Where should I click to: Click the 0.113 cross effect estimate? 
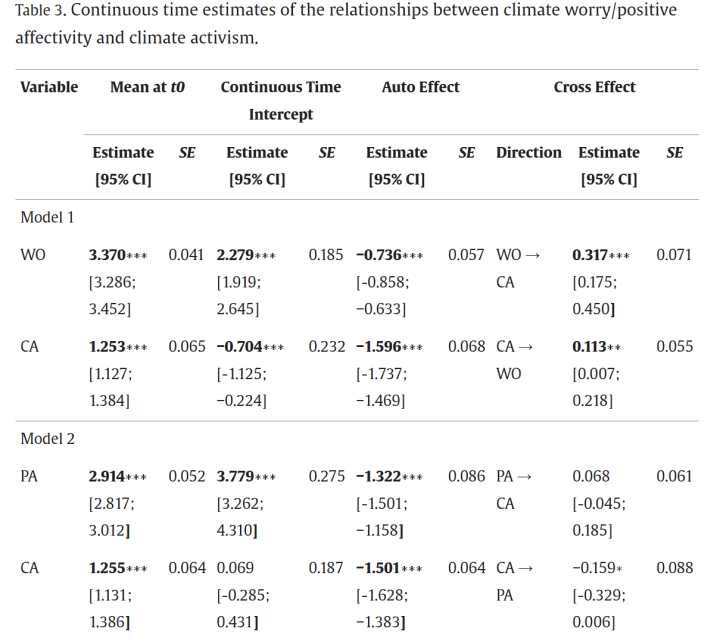[x=590, y=347]
